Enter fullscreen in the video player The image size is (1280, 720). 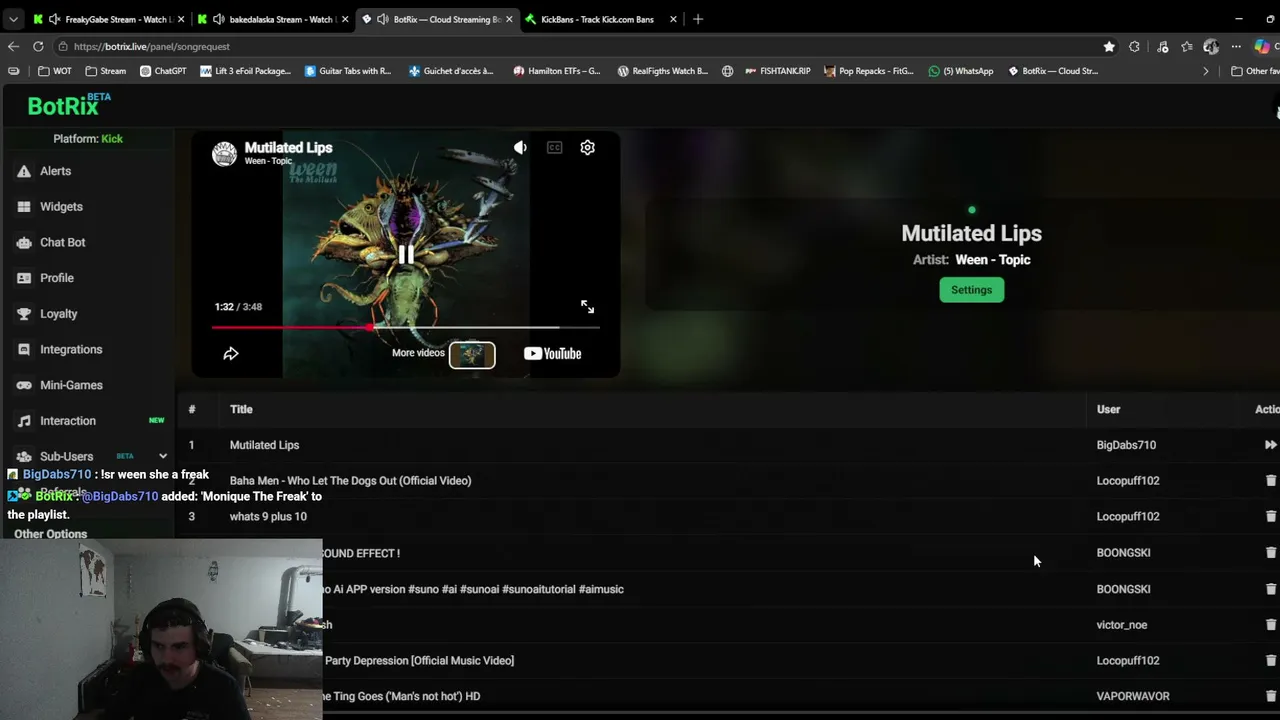tap(588, 307)
